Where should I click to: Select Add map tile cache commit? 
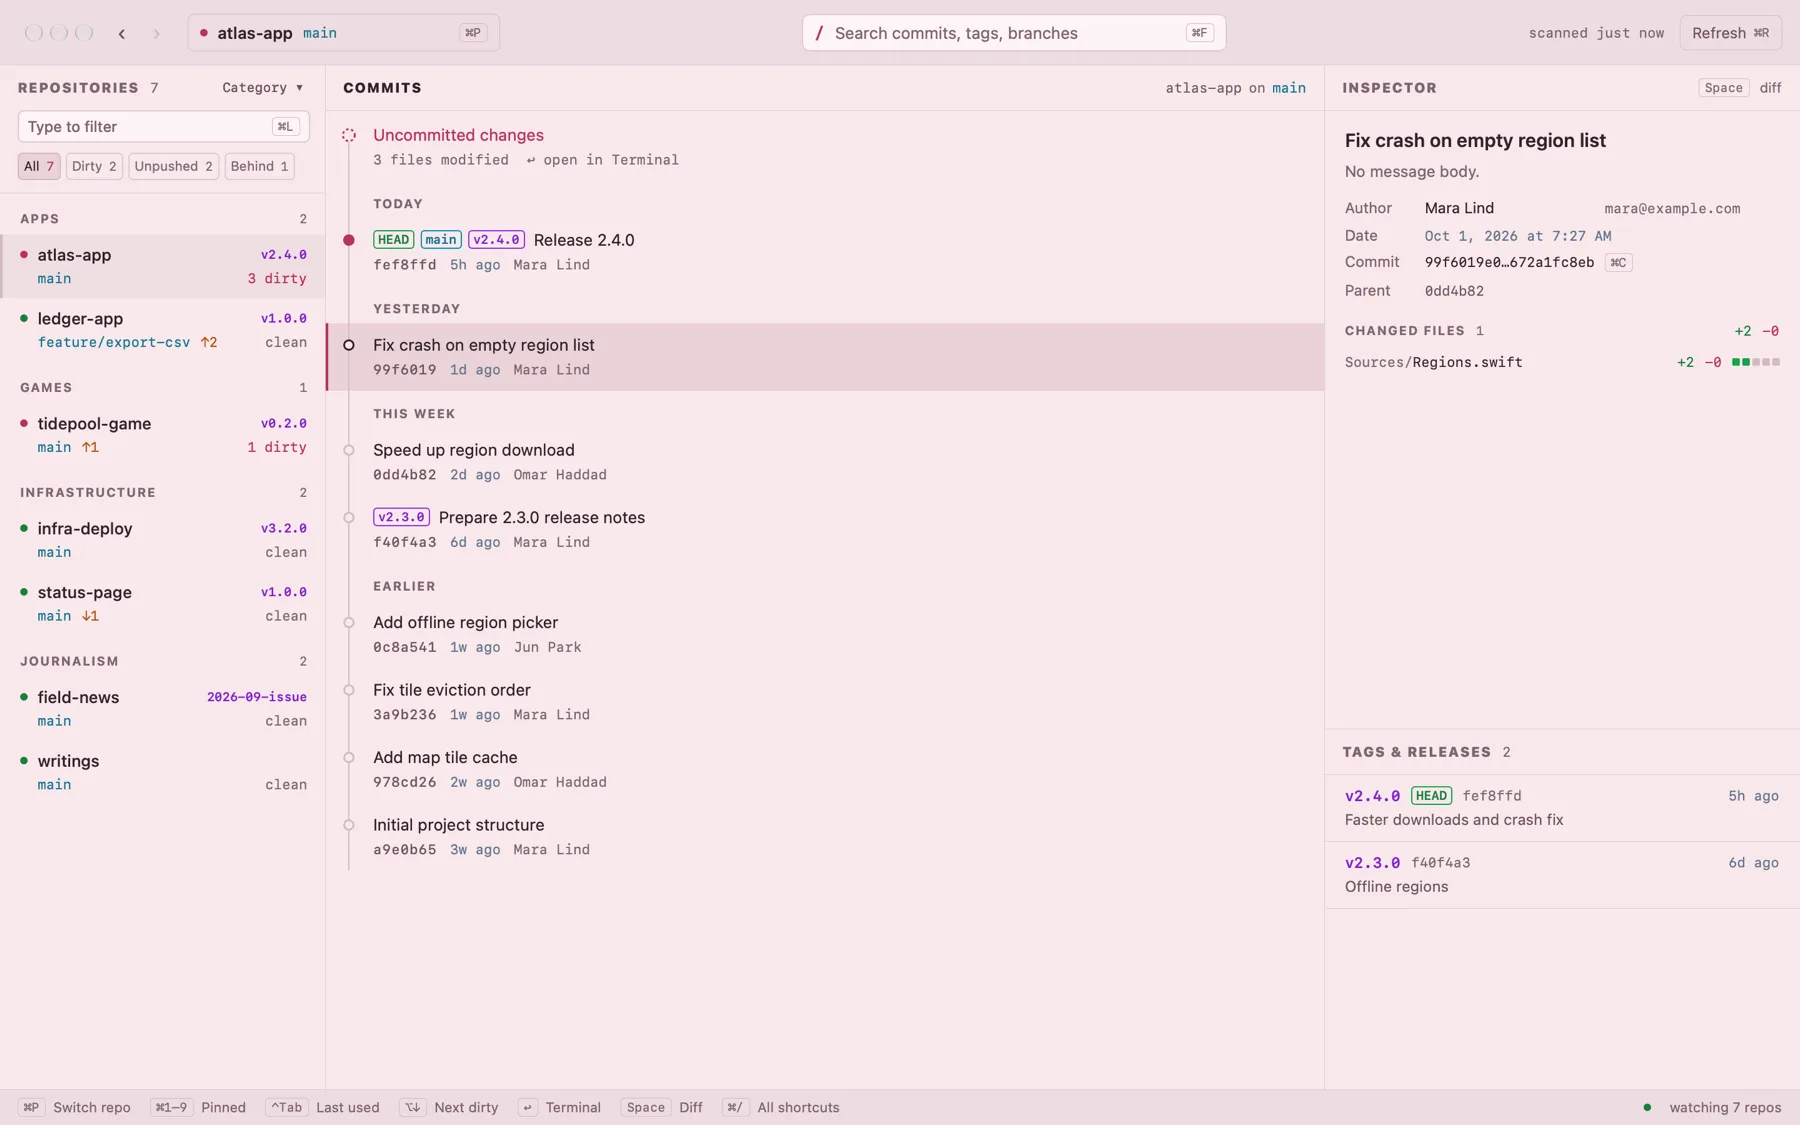coord(826,769)
